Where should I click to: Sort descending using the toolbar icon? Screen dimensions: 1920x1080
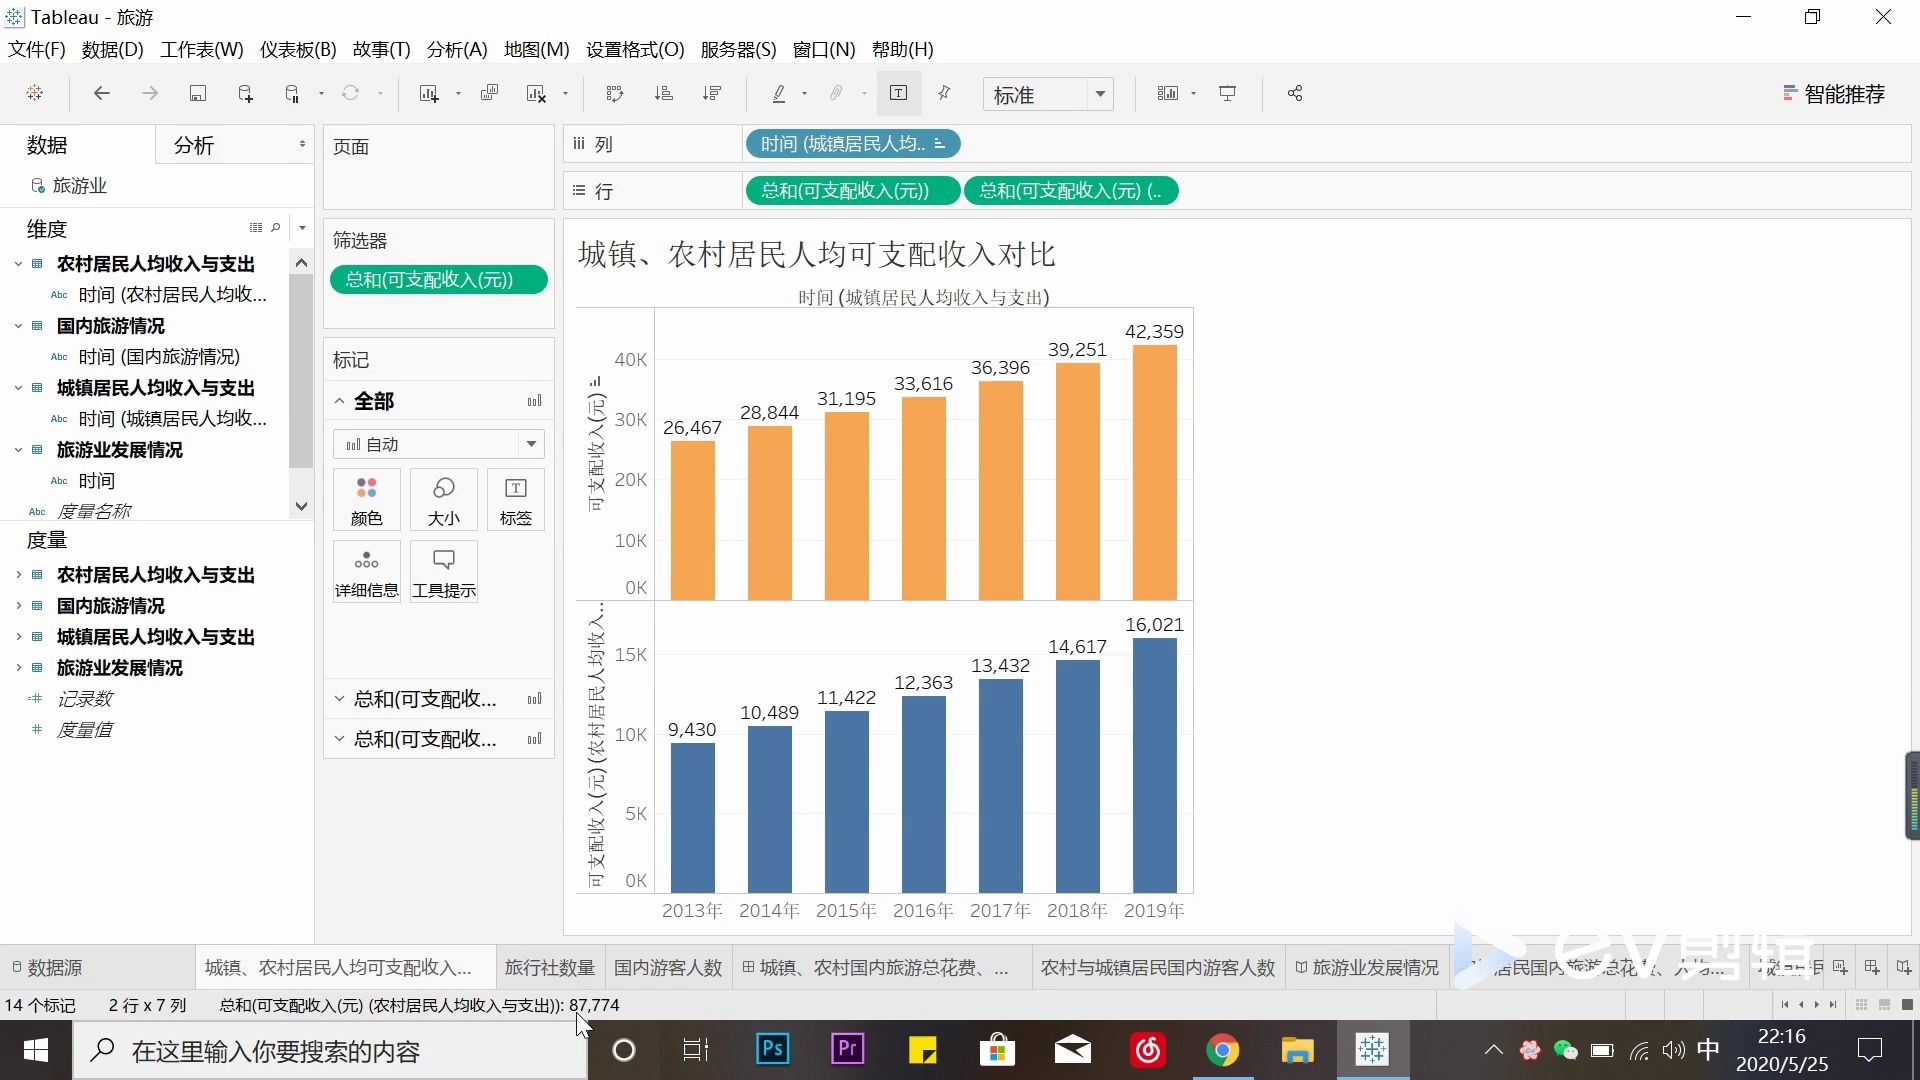point(712,94)
